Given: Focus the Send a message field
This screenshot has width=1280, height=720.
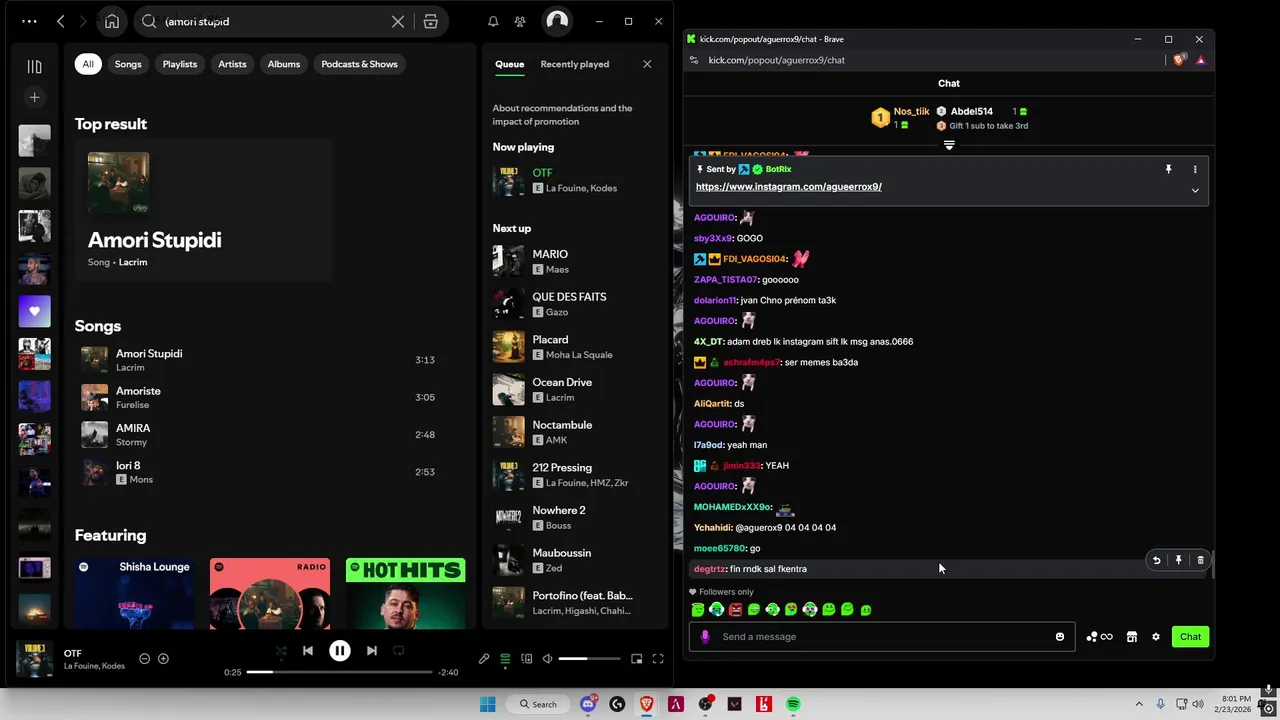Looking at the screenshot, I should pos(882,637).
